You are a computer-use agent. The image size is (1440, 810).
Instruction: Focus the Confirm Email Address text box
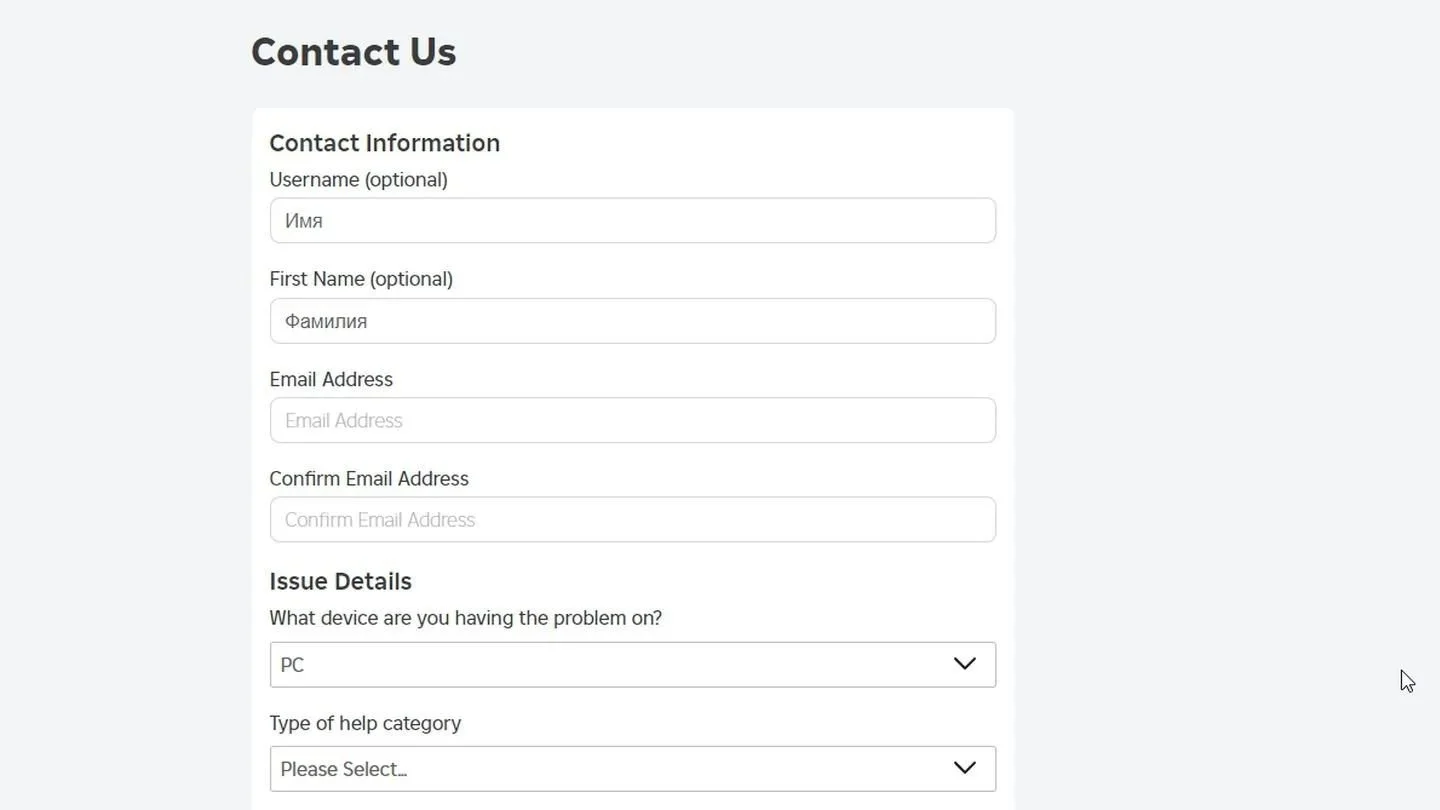coord(632,520)
